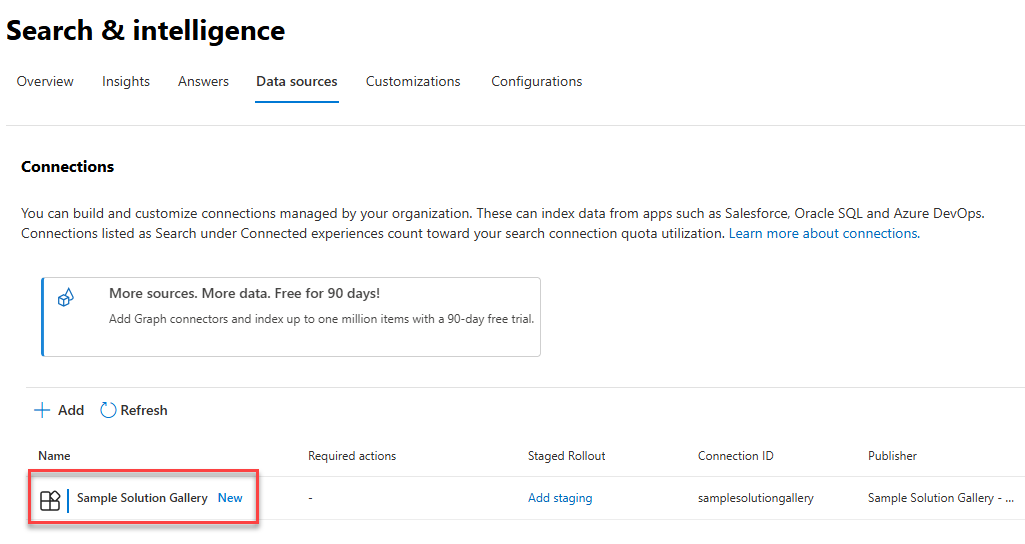This screenshot has width=1025, height=544.
Task: Open the More sources free trial banner heading
Action: click(244, 293)
